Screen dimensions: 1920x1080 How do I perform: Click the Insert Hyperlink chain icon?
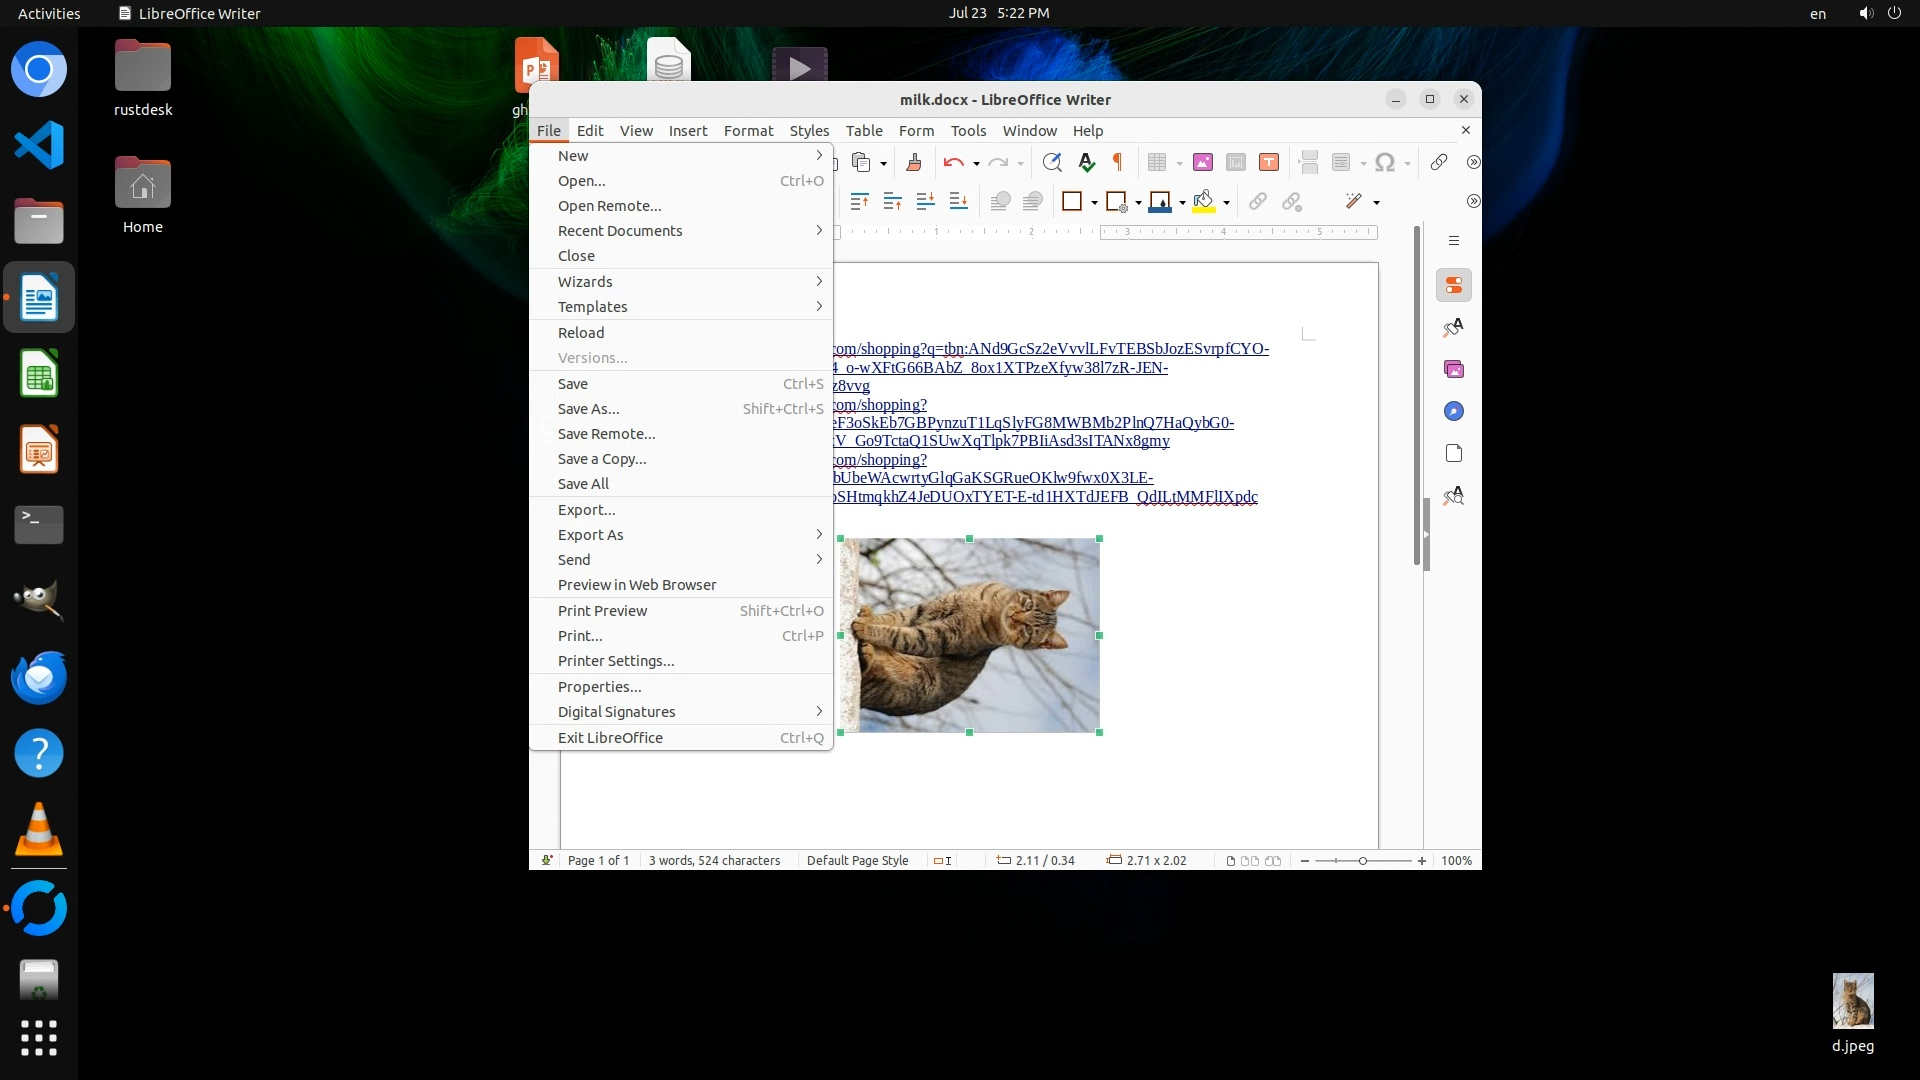point(1438,162)
